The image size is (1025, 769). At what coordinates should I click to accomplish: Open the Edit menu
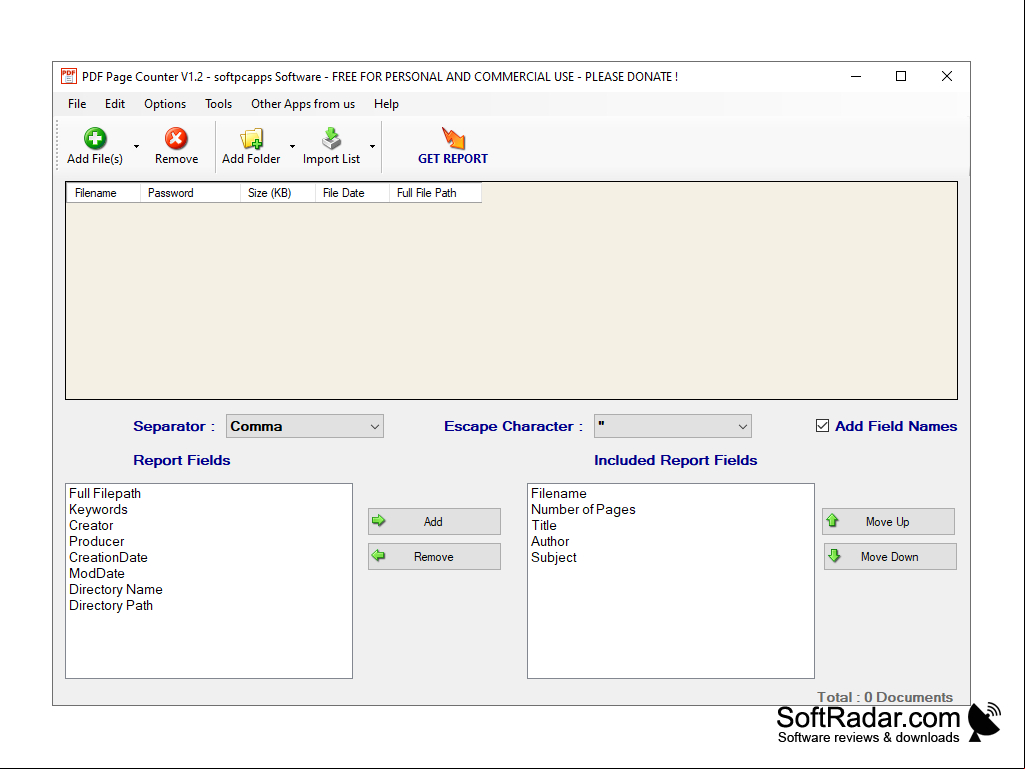[x=115, y=104]
